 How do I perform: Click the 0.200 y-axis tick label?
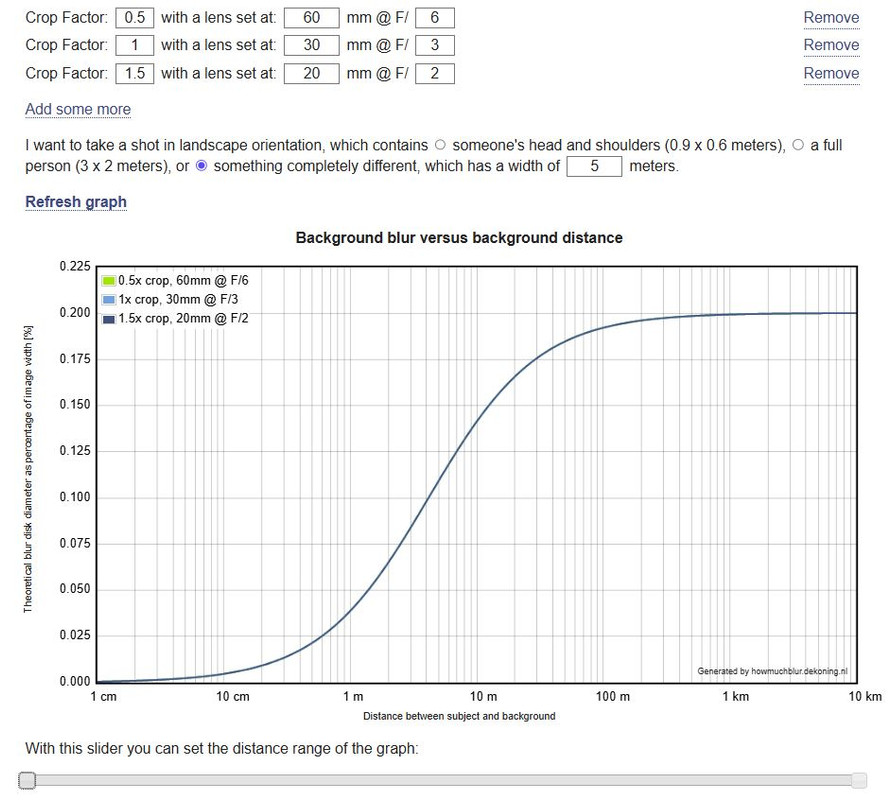click(x=75, y=312)
